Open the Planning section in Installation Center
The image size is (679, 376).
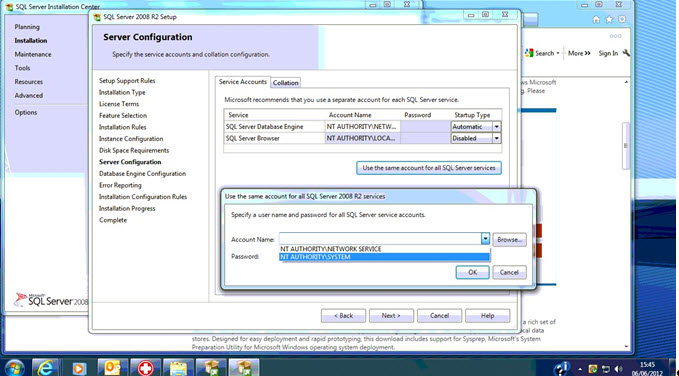[x=27, y=27]
